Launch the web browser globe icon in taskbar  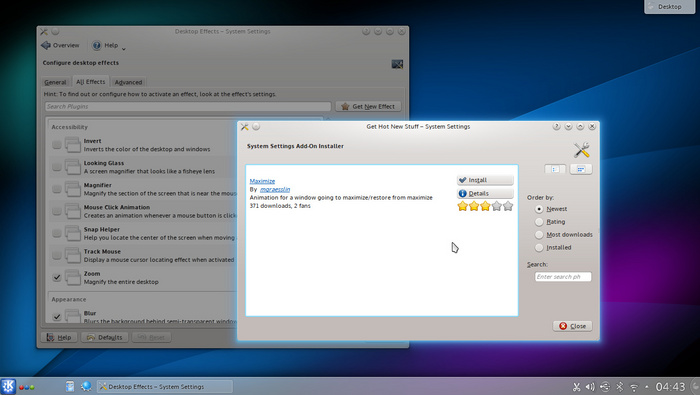pos(86,386)
